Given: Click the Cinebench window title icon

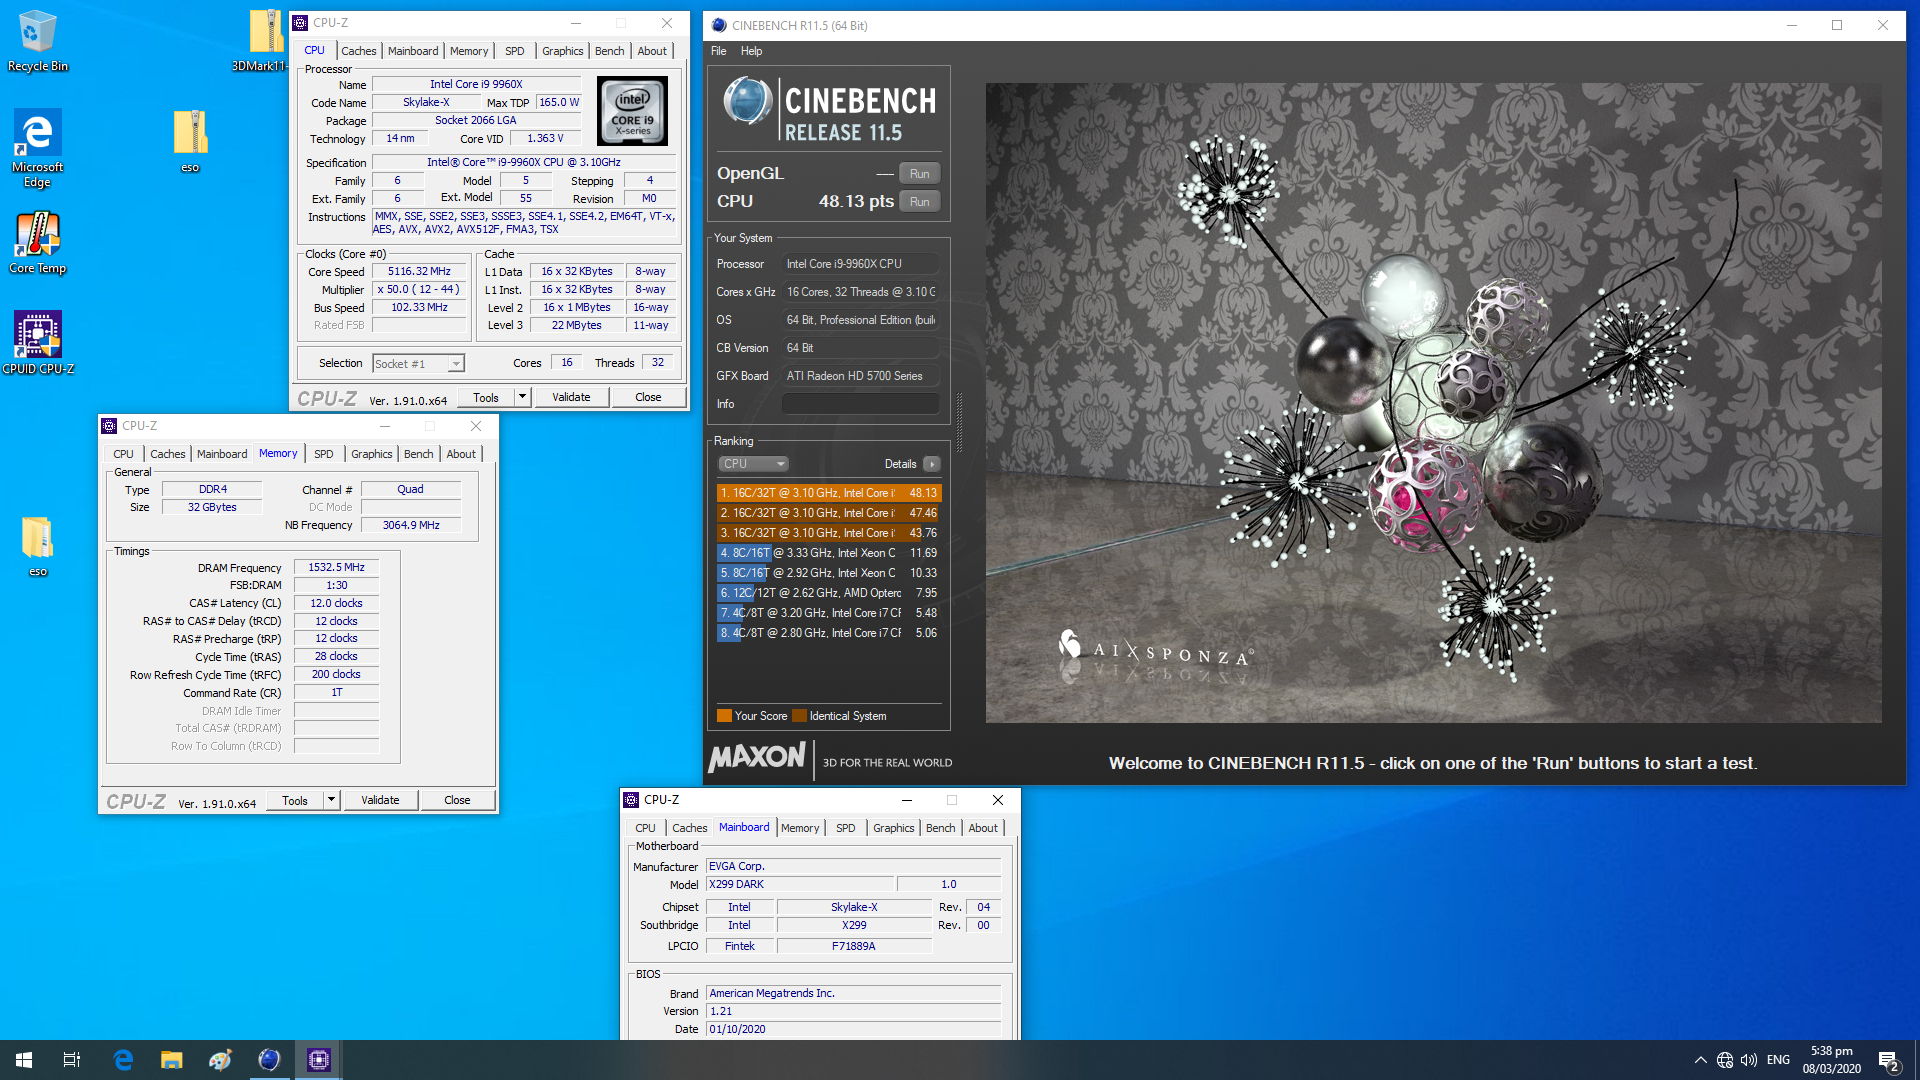Looking at the screenshot, I should (718, 25).
